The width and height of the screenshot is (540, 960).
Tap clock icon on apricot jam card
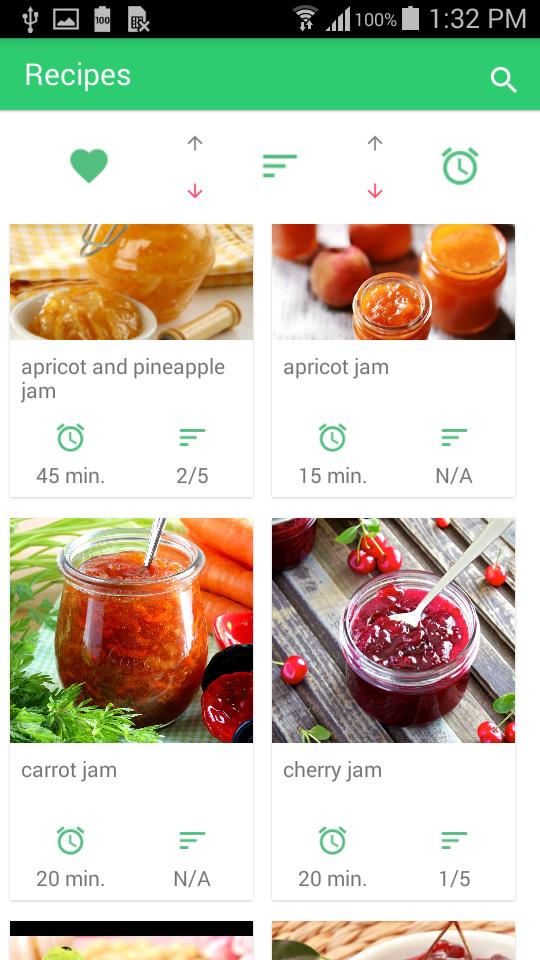[332, 437]
